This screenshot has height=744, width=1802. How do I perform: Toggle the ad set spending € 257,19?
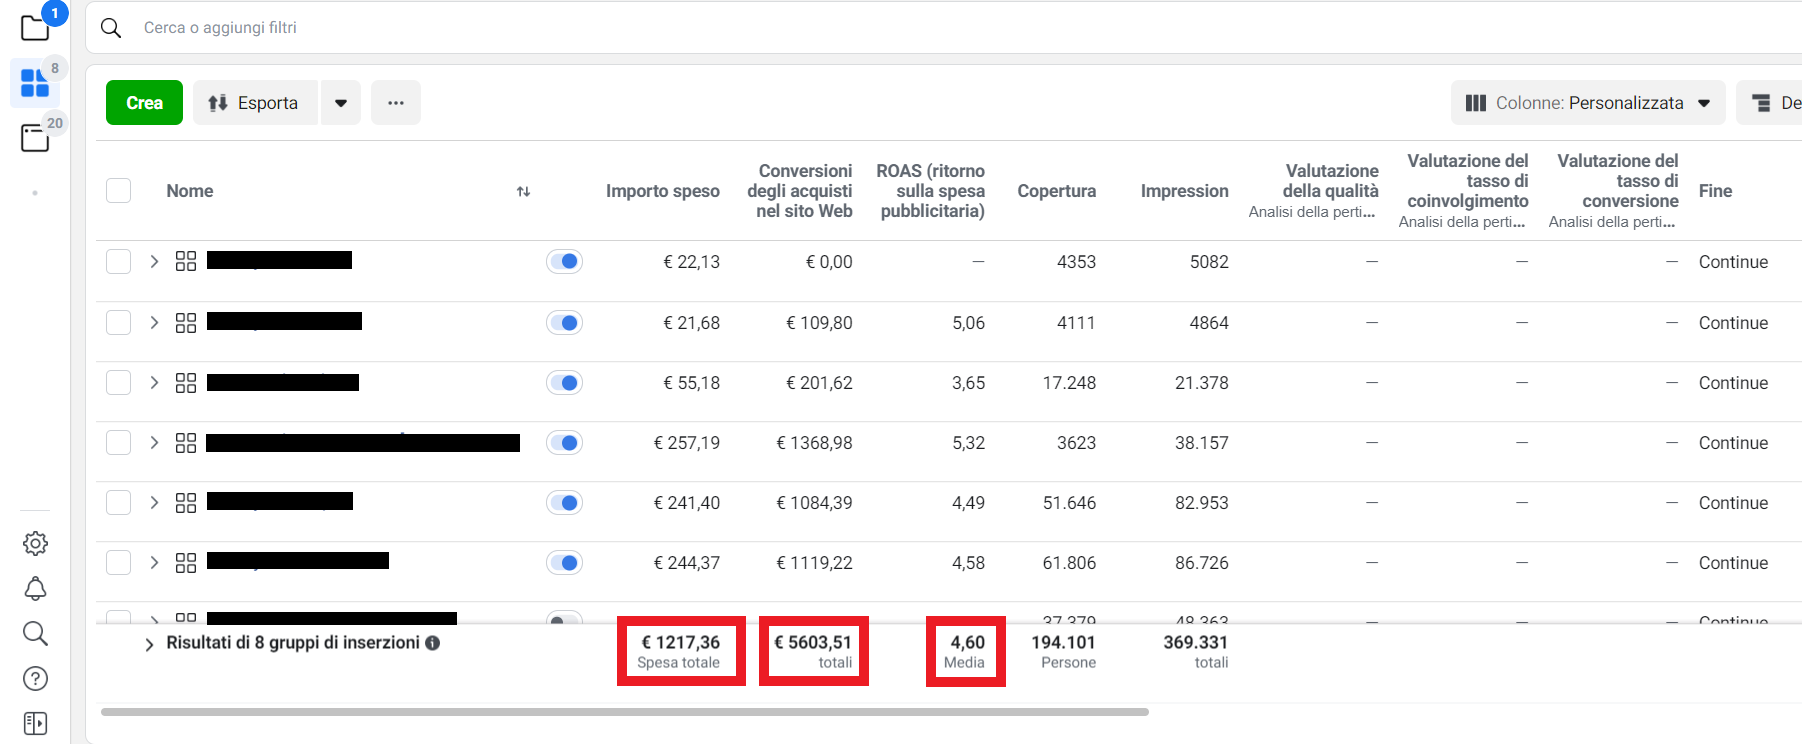pos(564,443)
